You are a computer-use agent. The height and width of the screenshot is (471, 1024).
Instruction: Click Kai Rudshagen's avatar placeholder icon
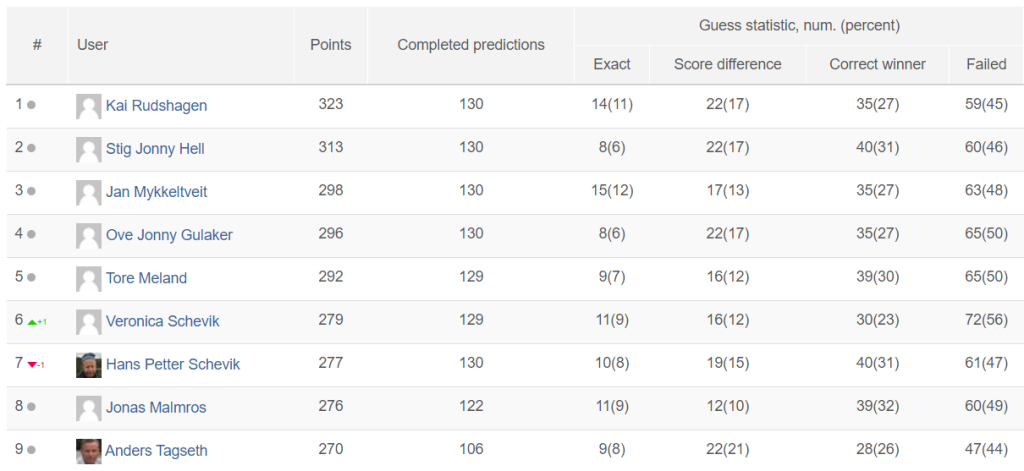pos(88,106)
